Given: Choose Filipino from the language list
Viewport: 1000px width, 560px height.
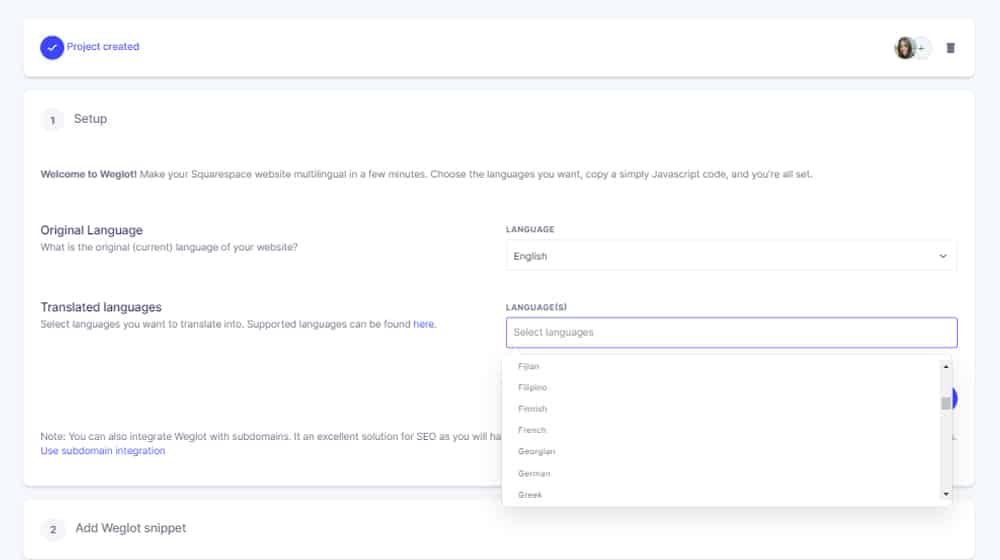Looking at the screenshot, I should point(533,387).
